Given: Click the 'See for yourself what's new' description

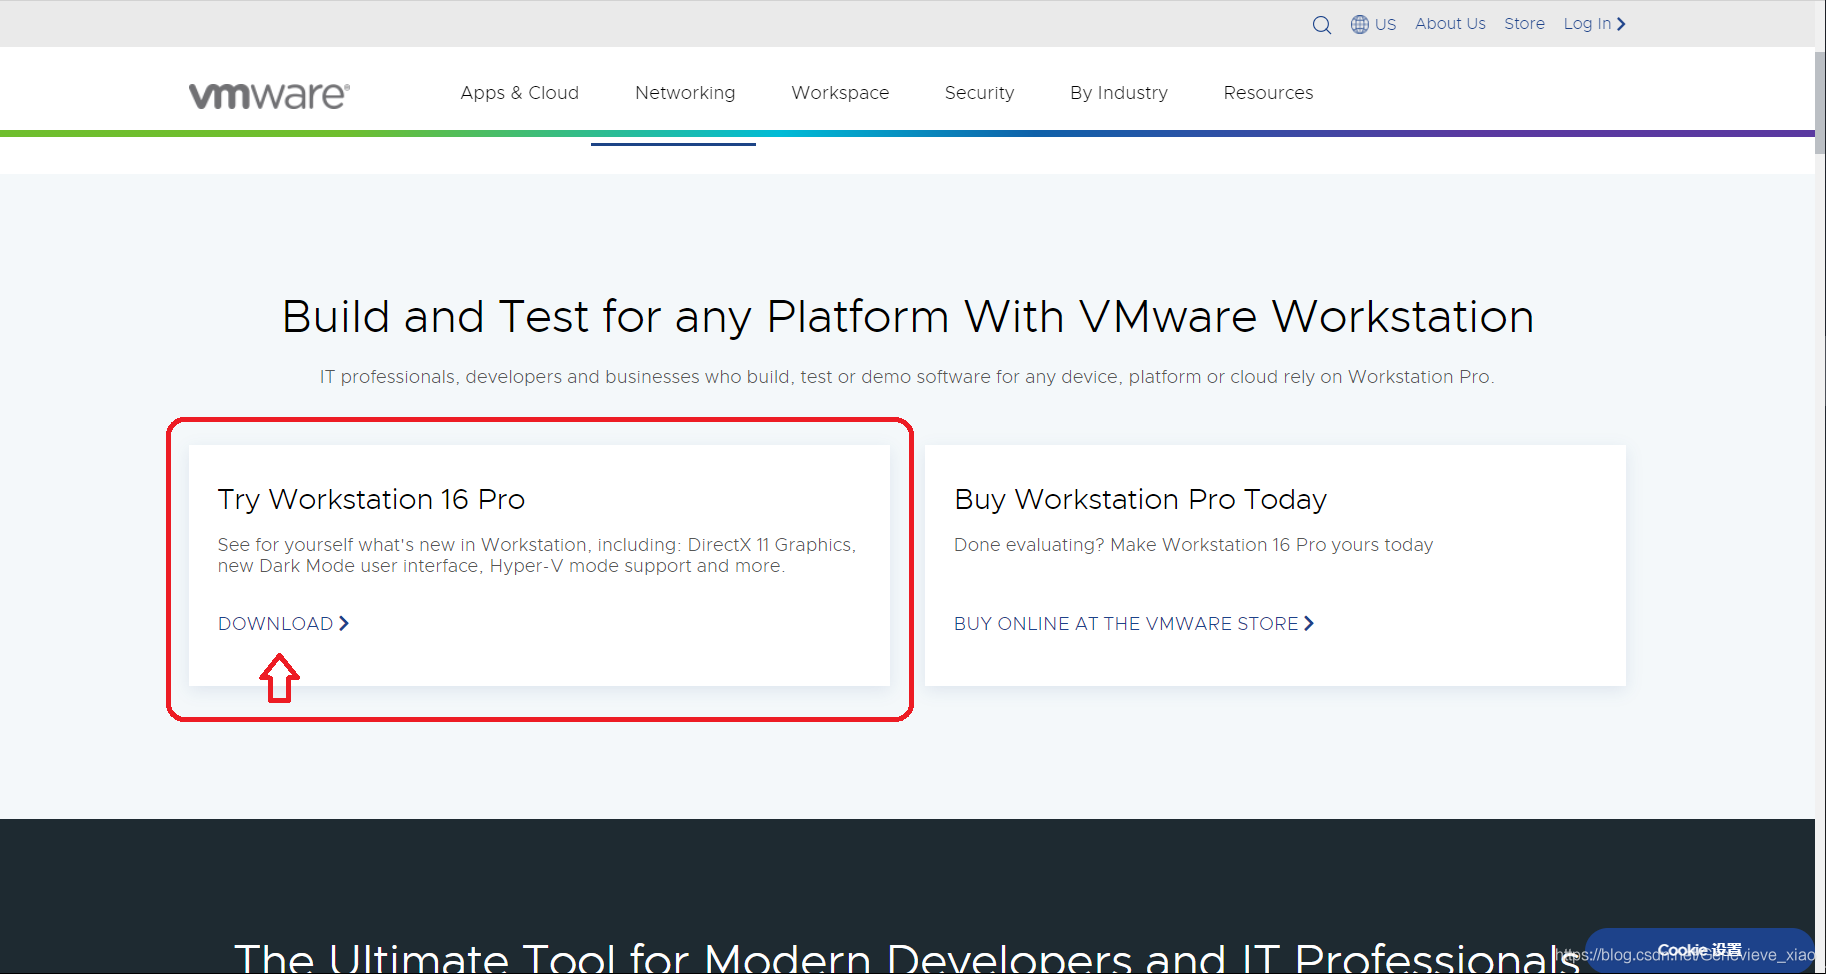Looking at the screenshot, I should 537,555.
